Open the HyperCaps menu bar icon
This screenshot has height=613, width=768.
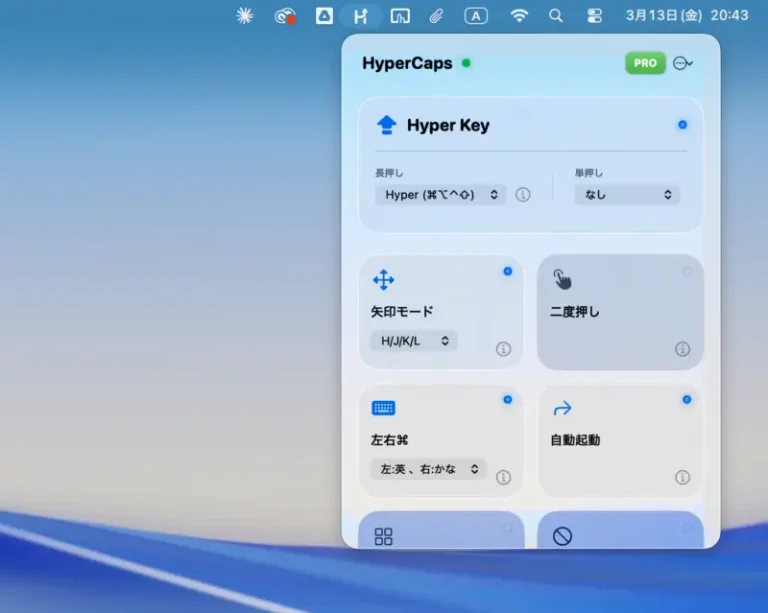(x=361, y=16)
